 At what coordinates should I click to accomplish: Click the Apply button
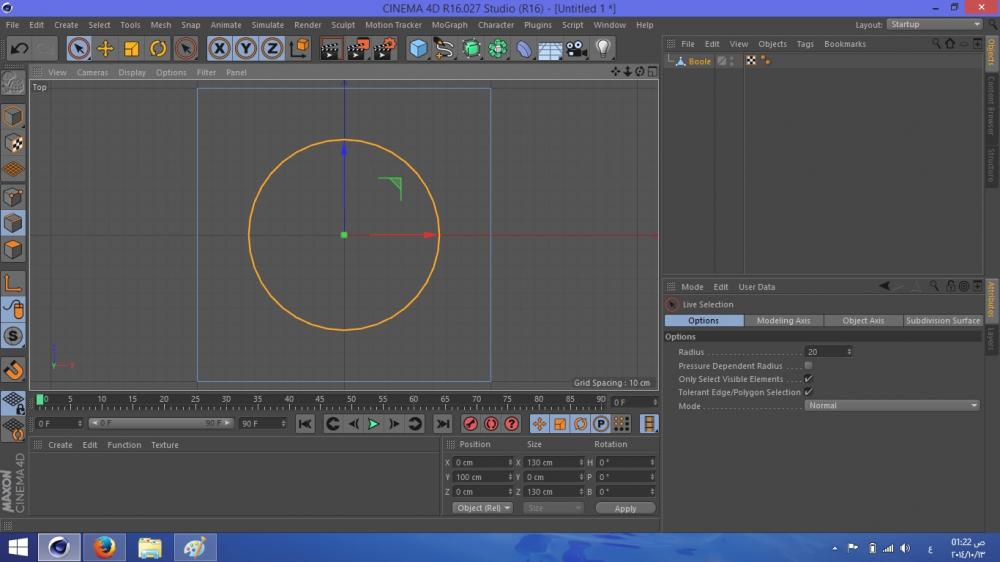(625, 508)
